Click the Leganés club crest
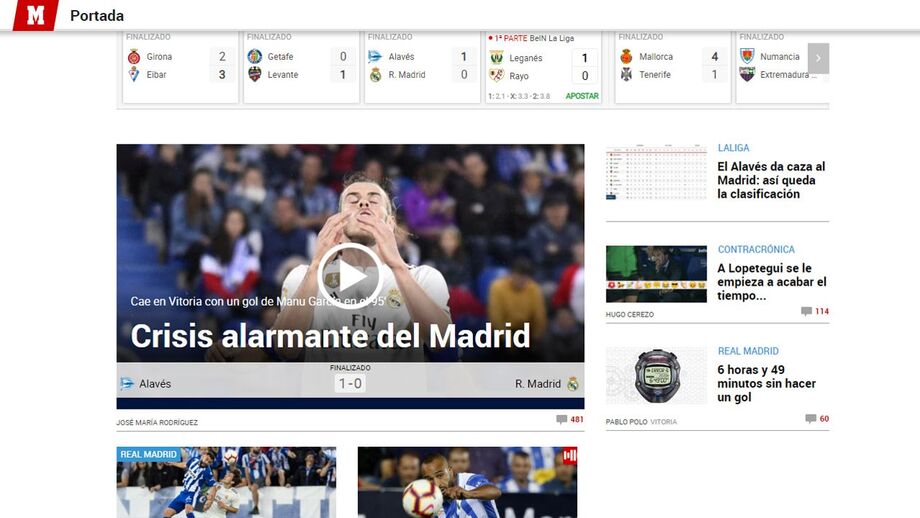 [496, 57]
